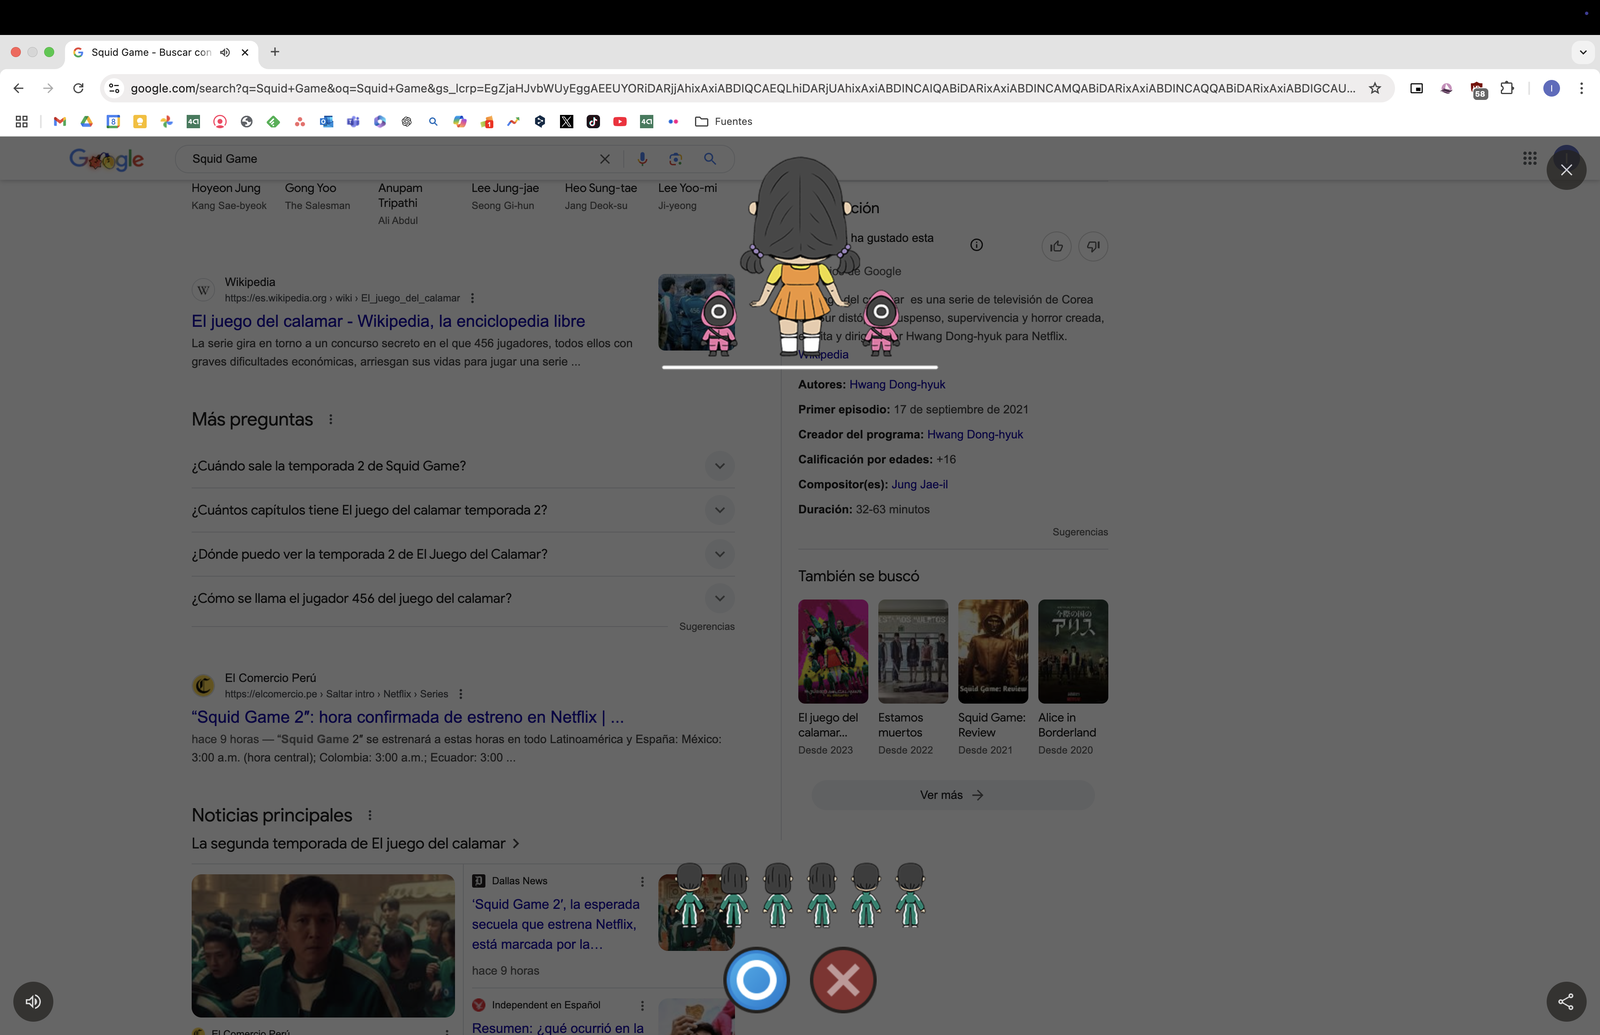Close the Squid Game overlay

(x=1566, y=170)
